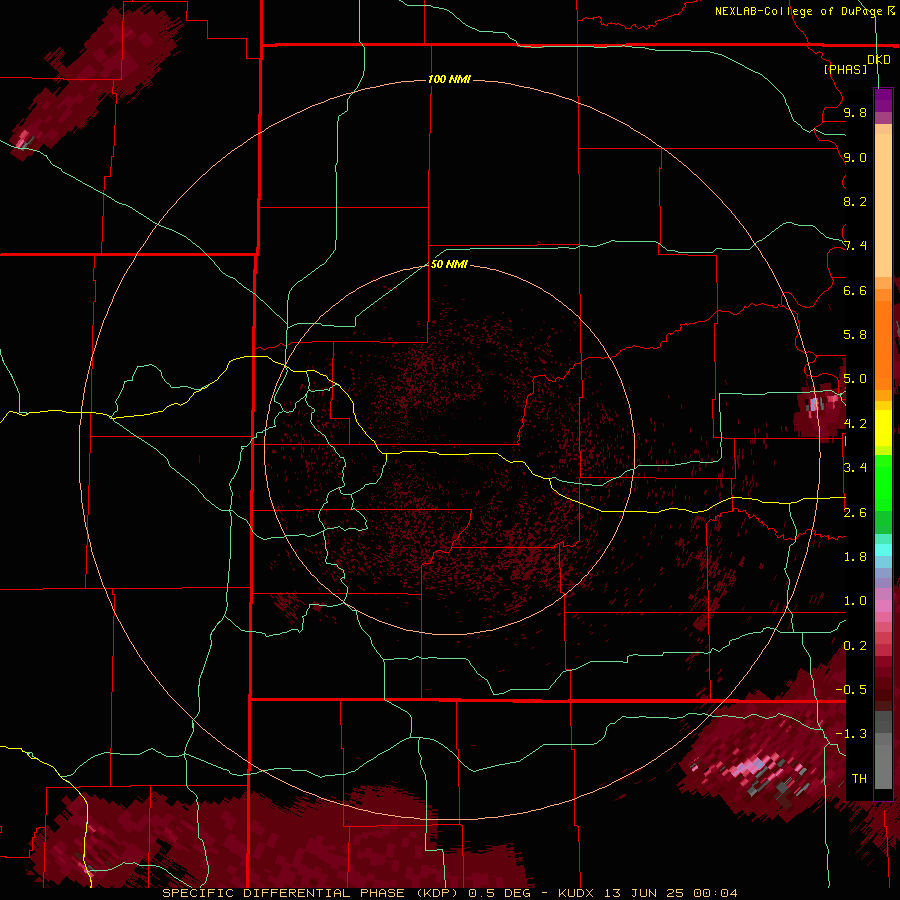Click the -0.5 legend value

pyautogui.click(x=851, y=689)
